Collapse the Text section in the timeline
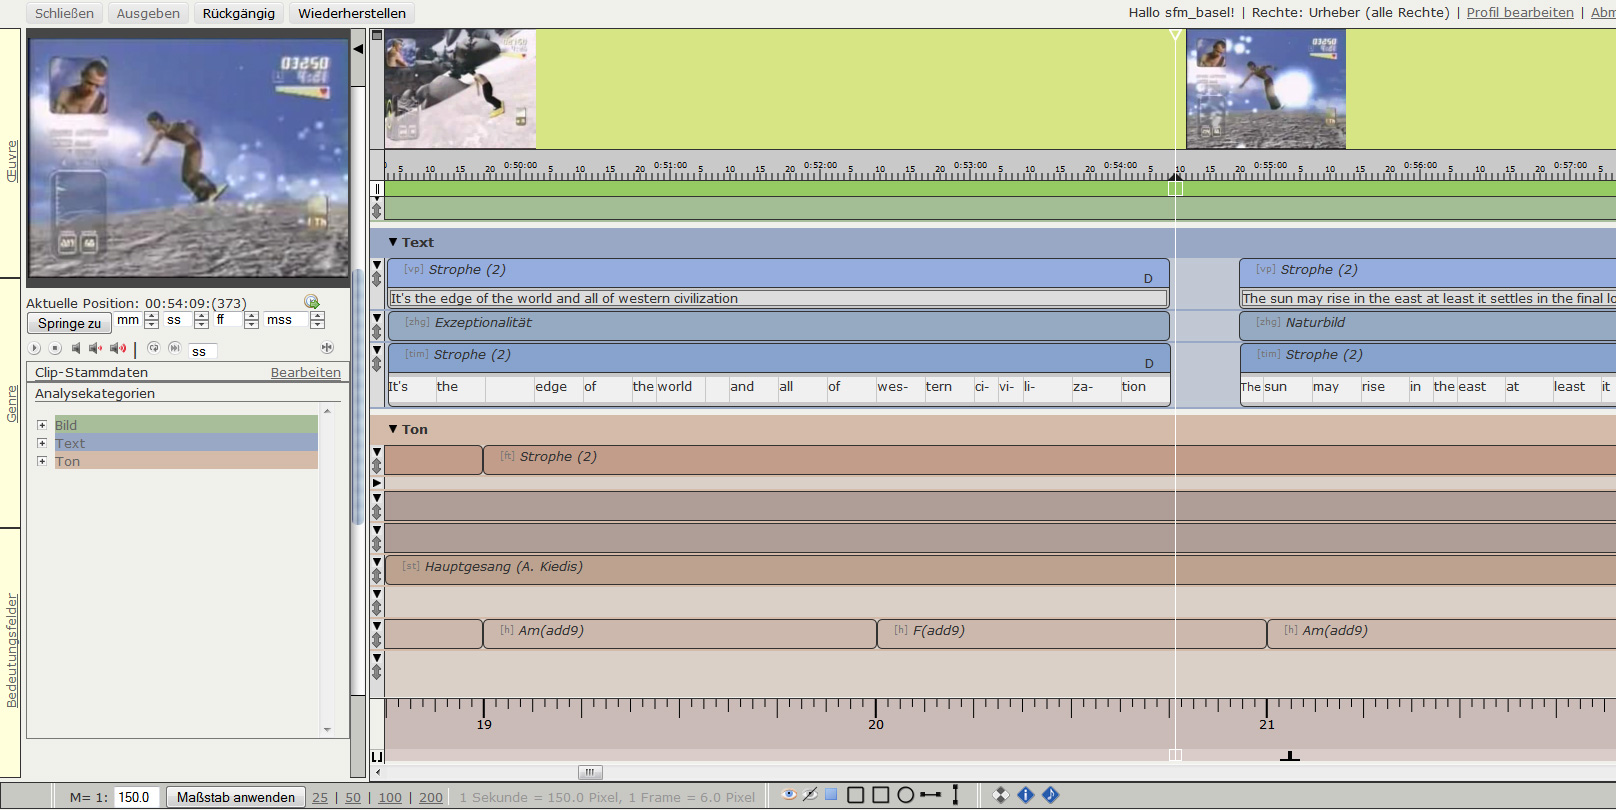 coord(393,242)
